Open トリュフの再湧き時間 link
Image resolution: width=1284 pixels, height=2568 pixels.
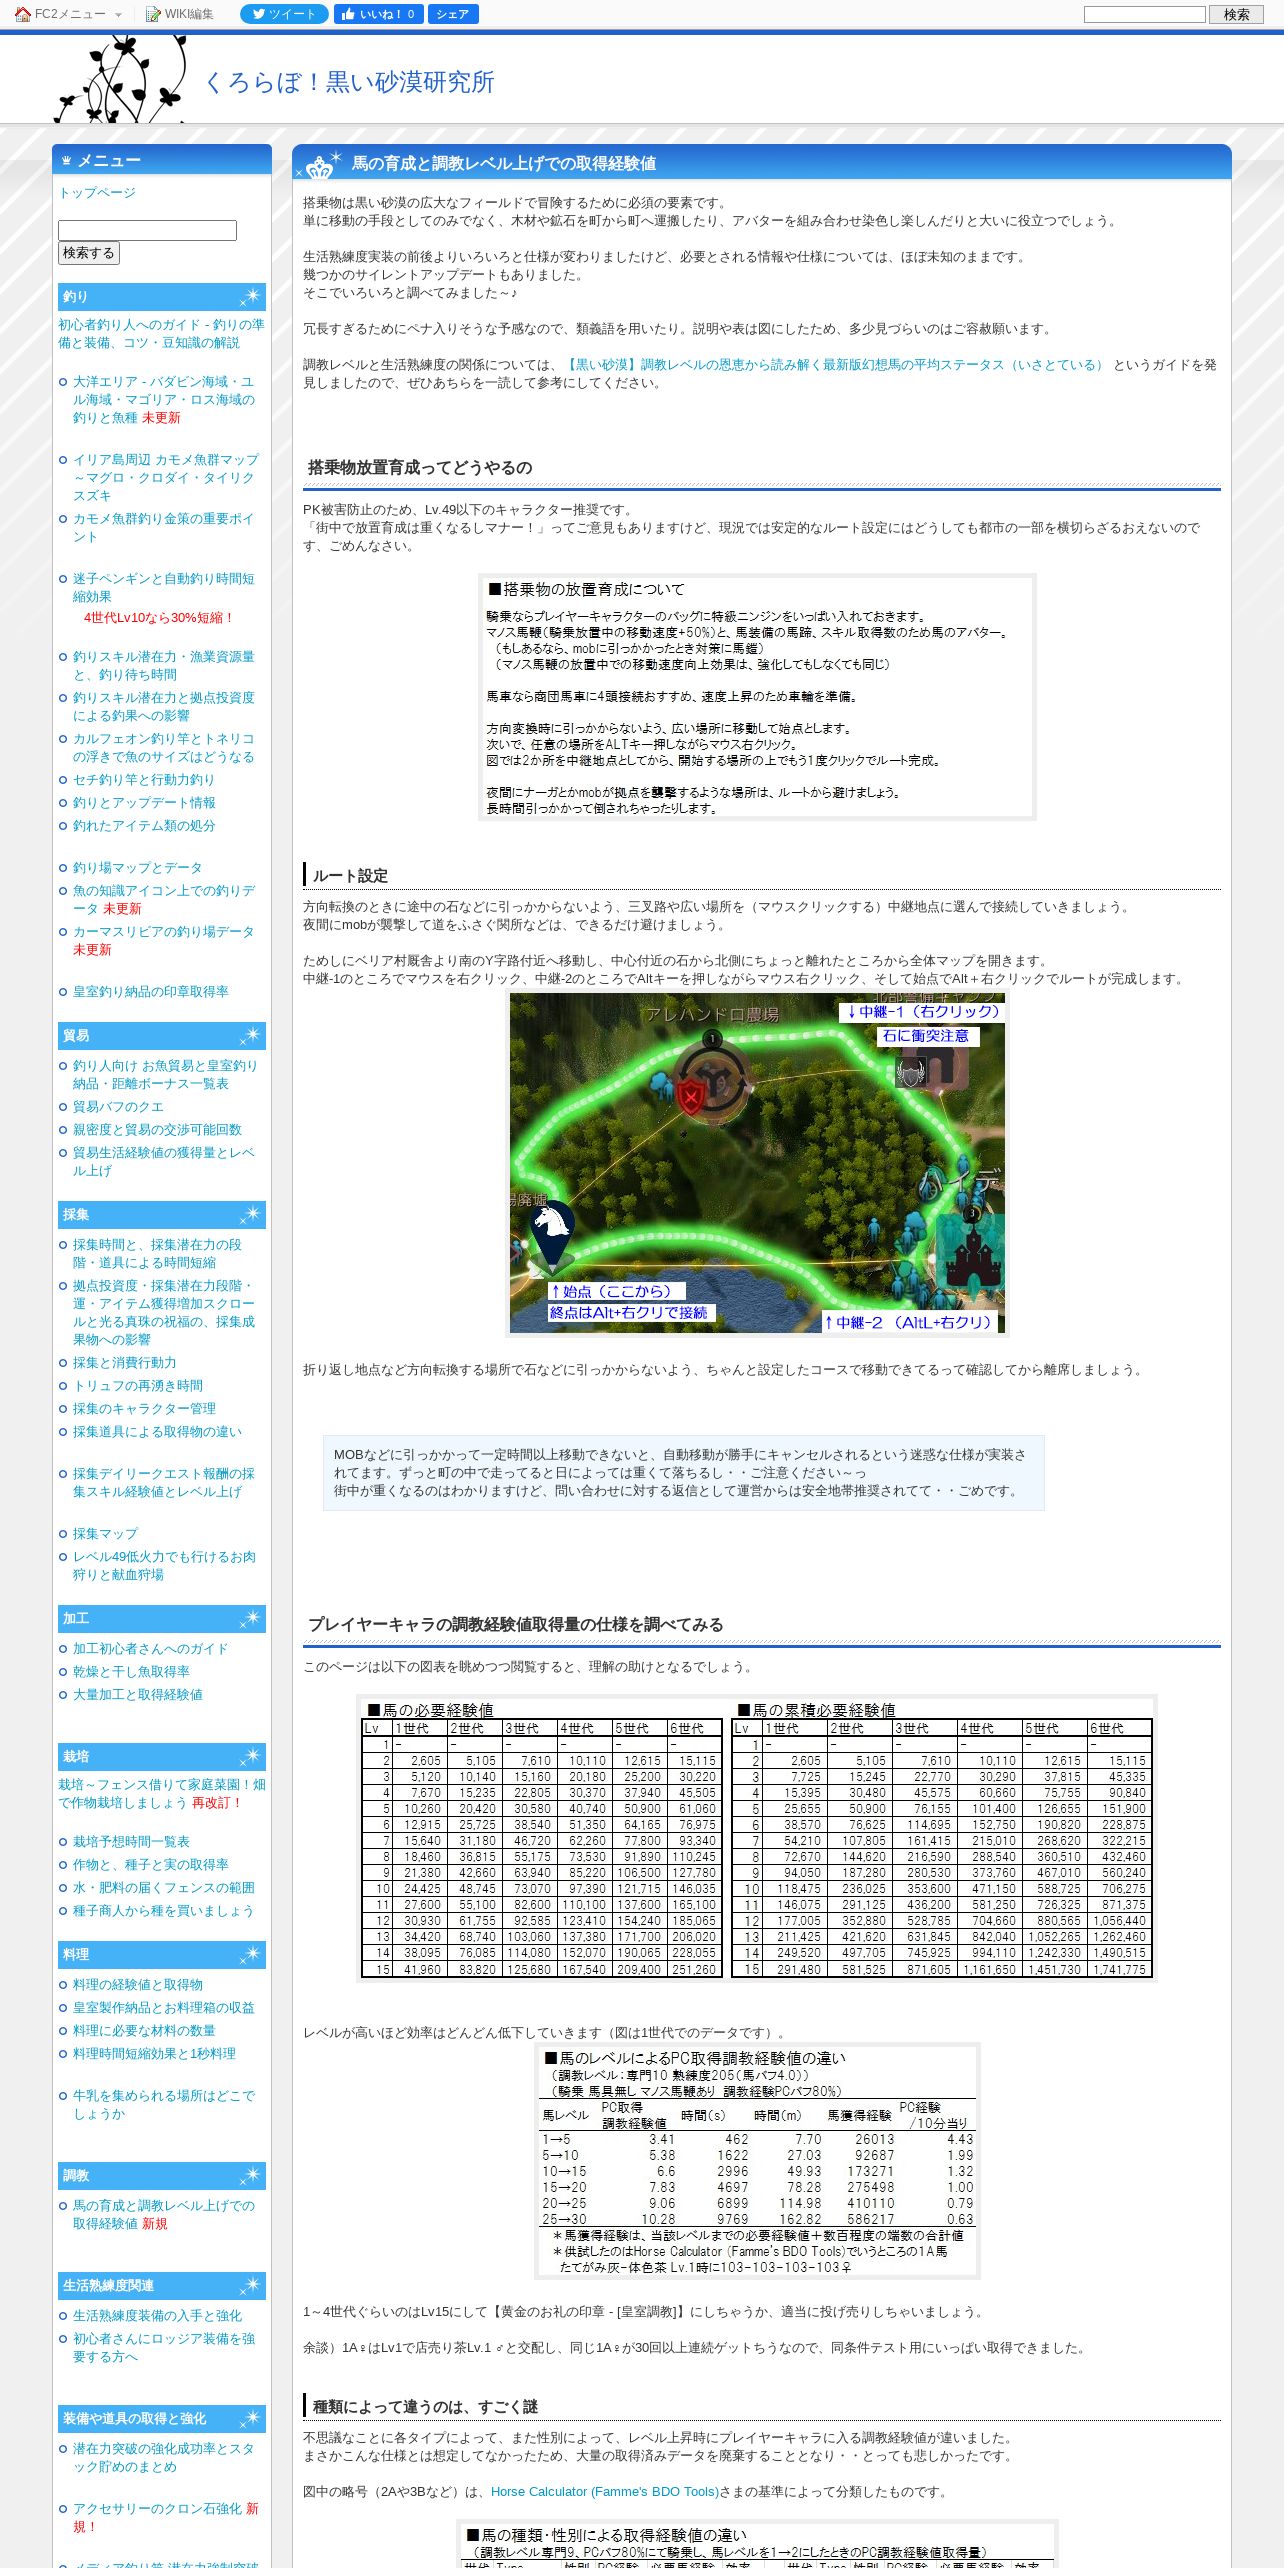point(137,1385)
